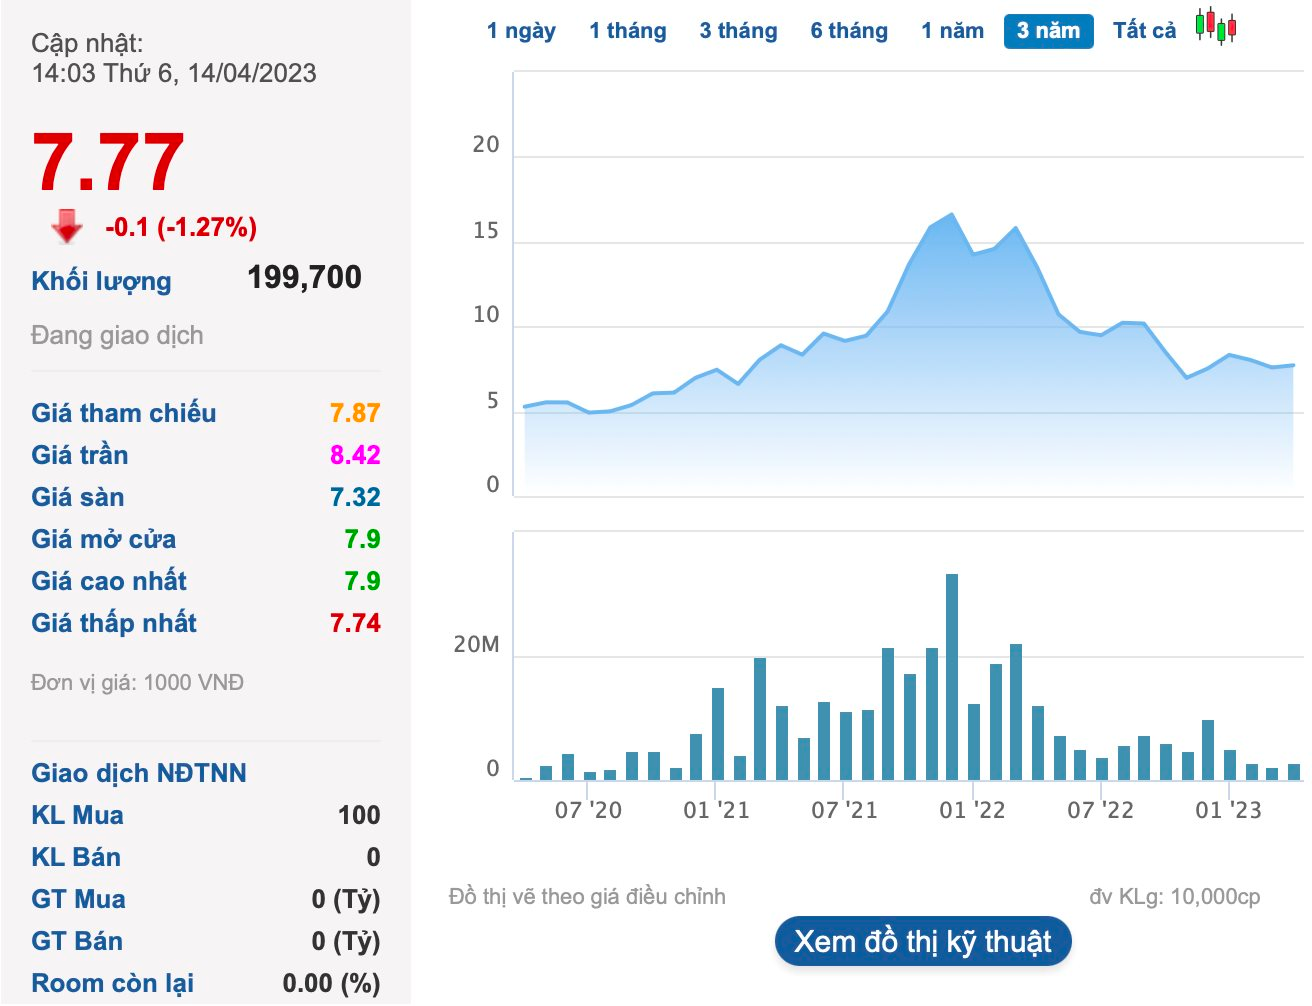Click the 'Đơn vị giá: 1000 VNĐ' note
Viewport: 1312px width, 1006px height.
[137, 682]
